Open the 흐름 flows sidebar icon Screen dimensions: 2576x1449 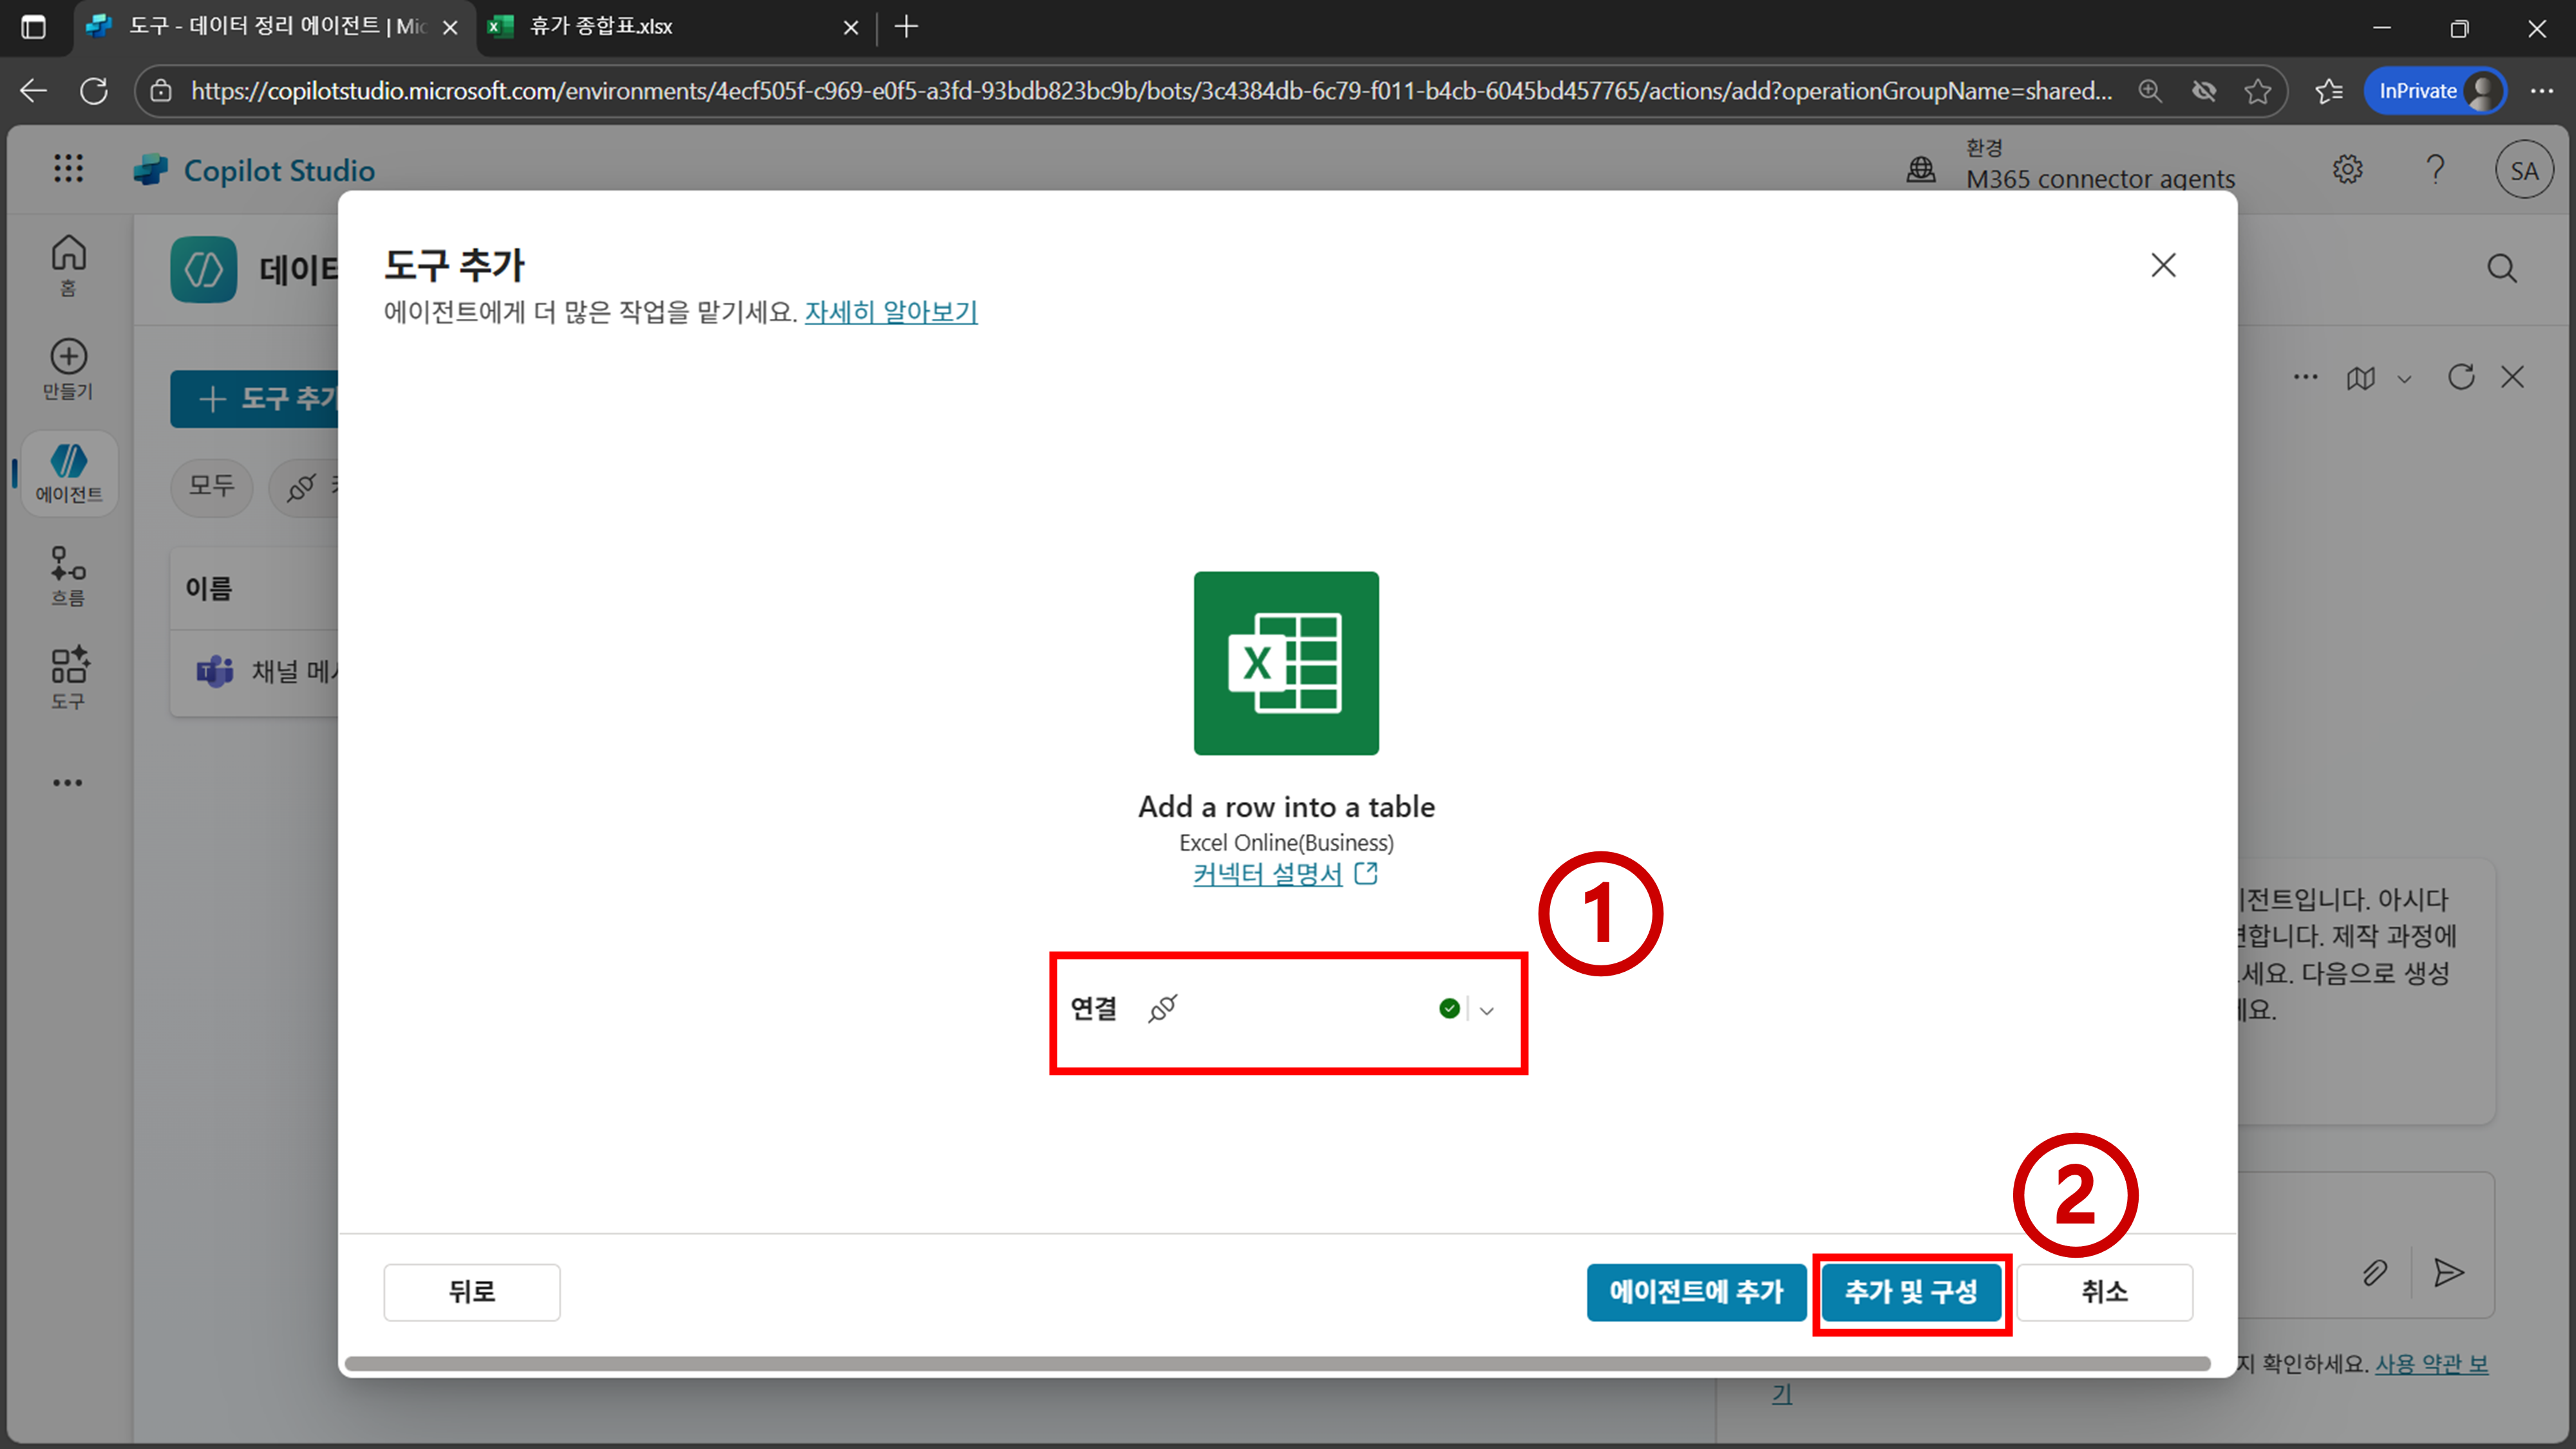(x=68, y=565)
